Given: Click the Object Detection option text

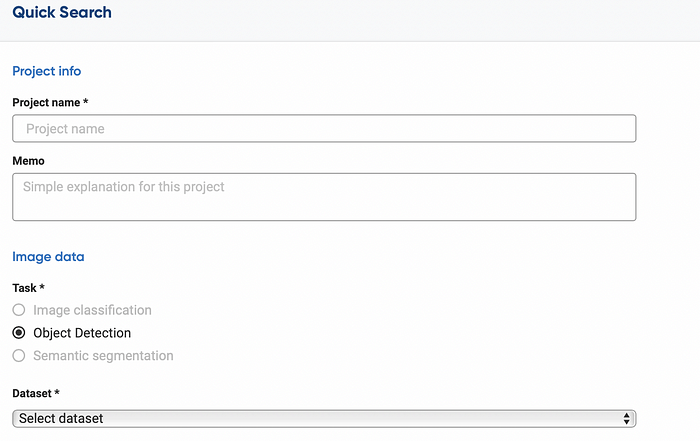Looking at the screenshot, I should click(x=82, y=333).
